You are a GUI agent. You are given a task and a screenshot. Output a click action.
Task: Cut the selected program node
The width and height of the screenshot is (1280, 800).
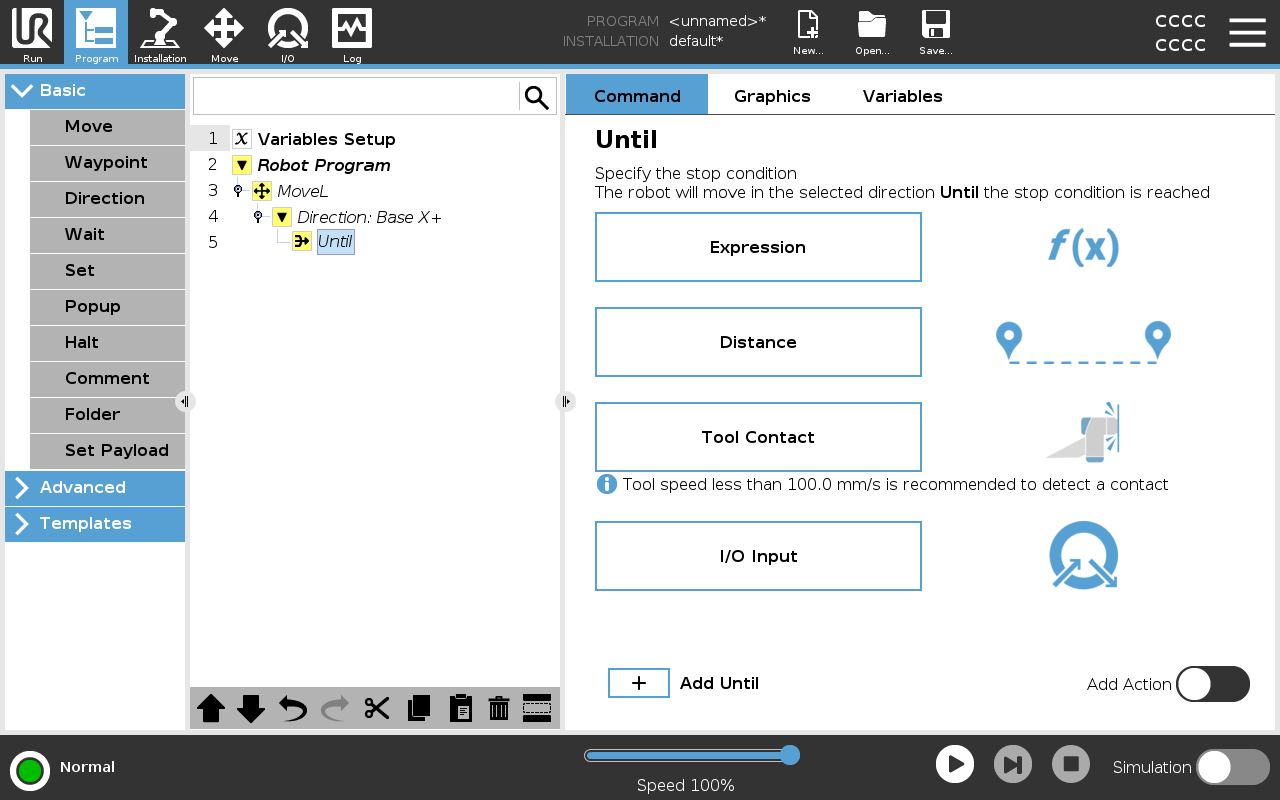[x=376, y=708]
